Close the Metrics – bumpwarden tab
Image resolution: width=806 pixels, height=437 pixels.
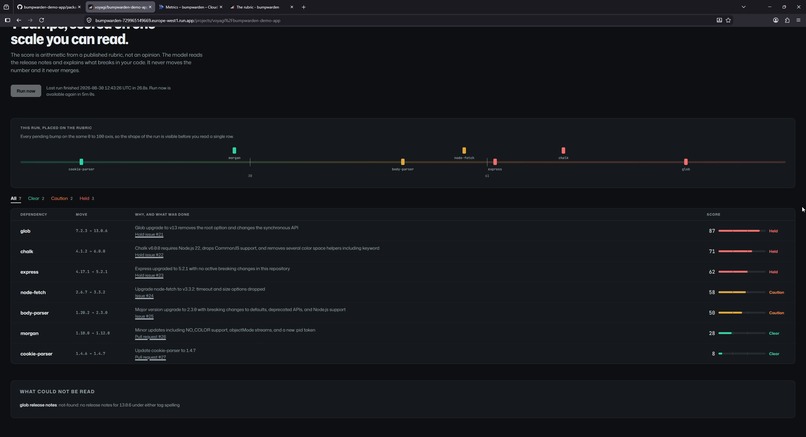pos(221,7)
